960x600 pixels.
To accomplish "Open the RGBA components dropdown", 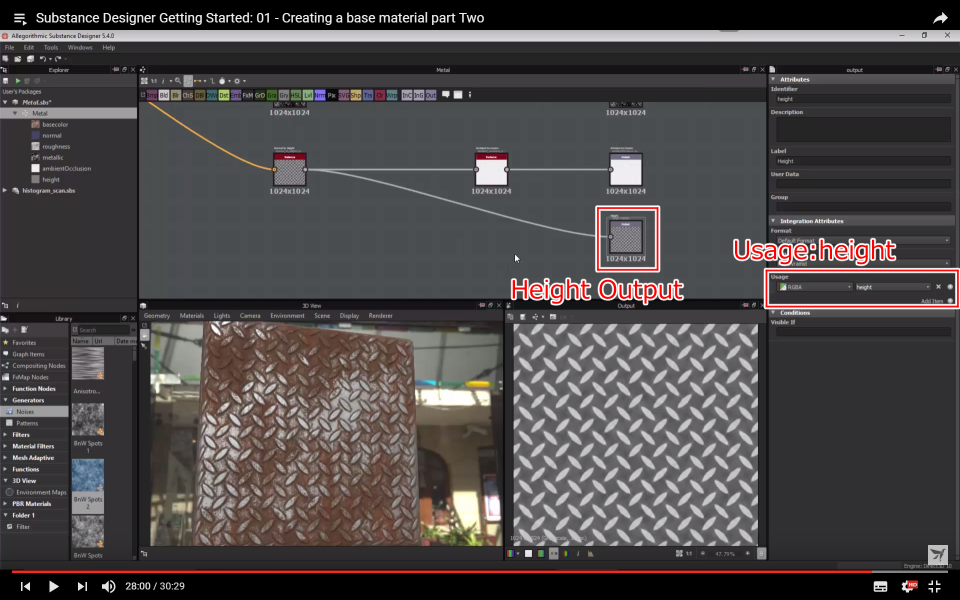I will pyautogui.click(x=815, y=287).
